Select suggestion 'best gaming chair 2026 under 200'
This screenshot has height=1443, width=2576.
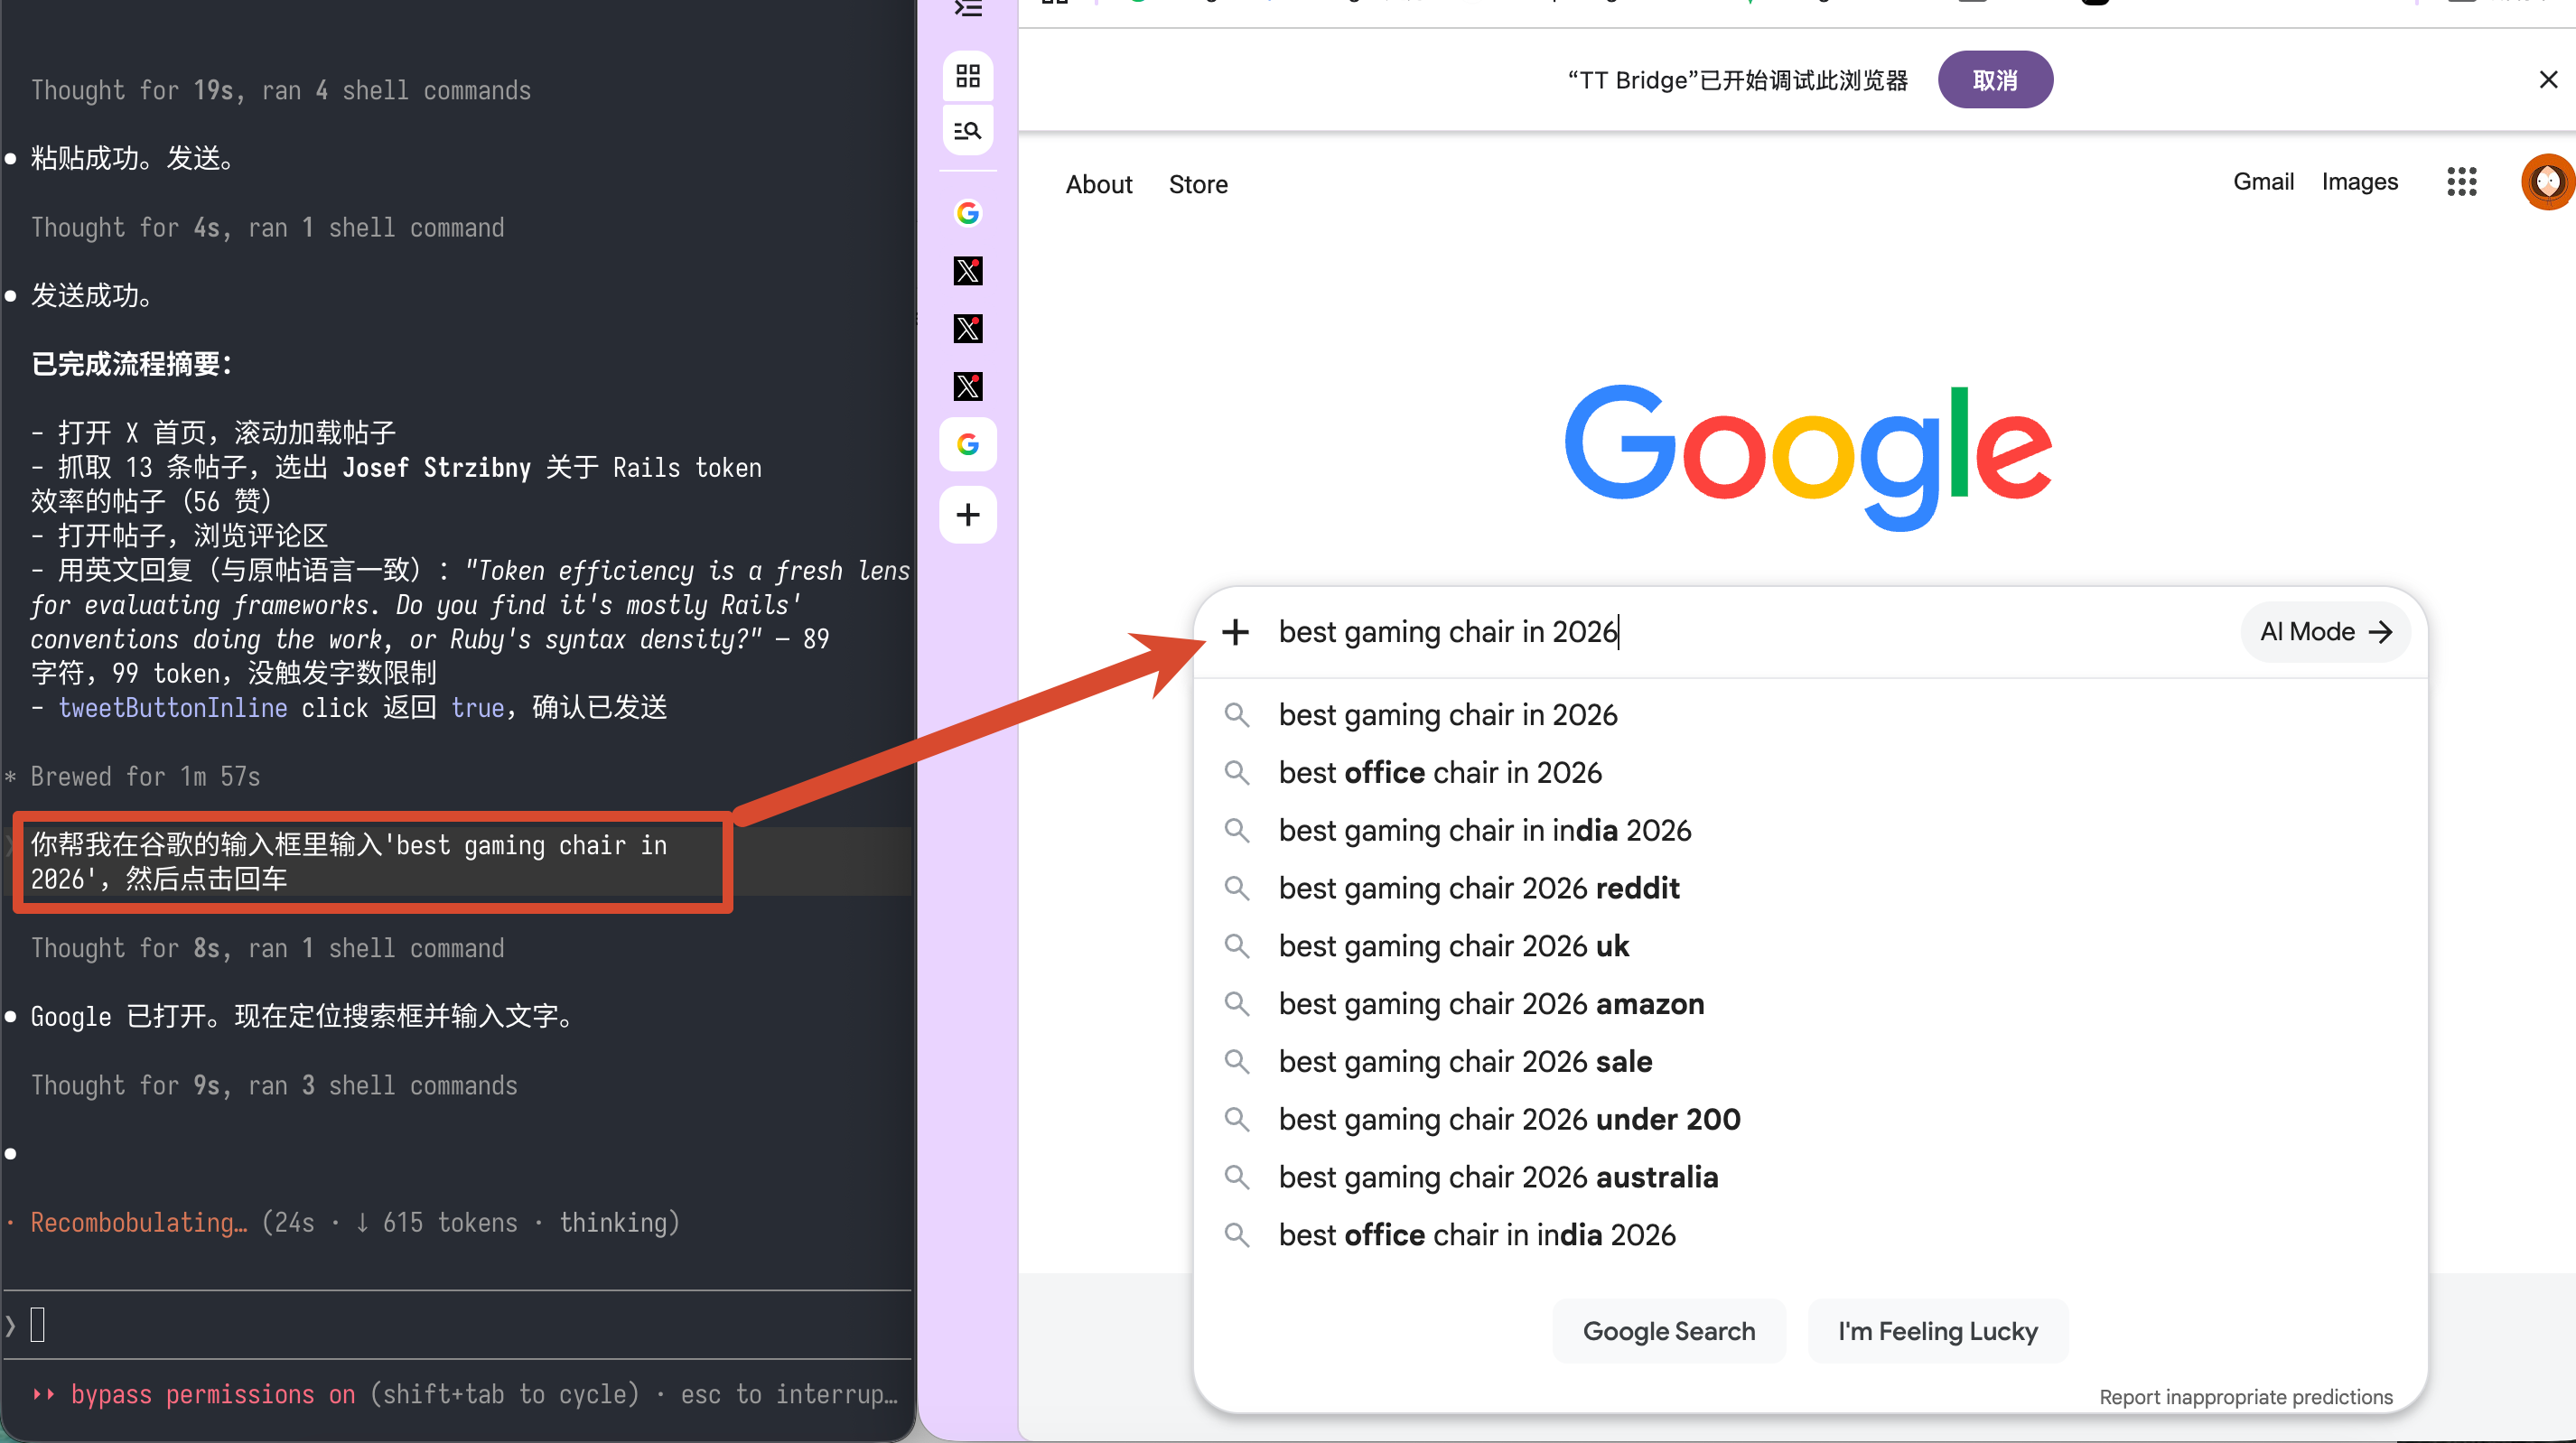click(x=1810, y=1119)
